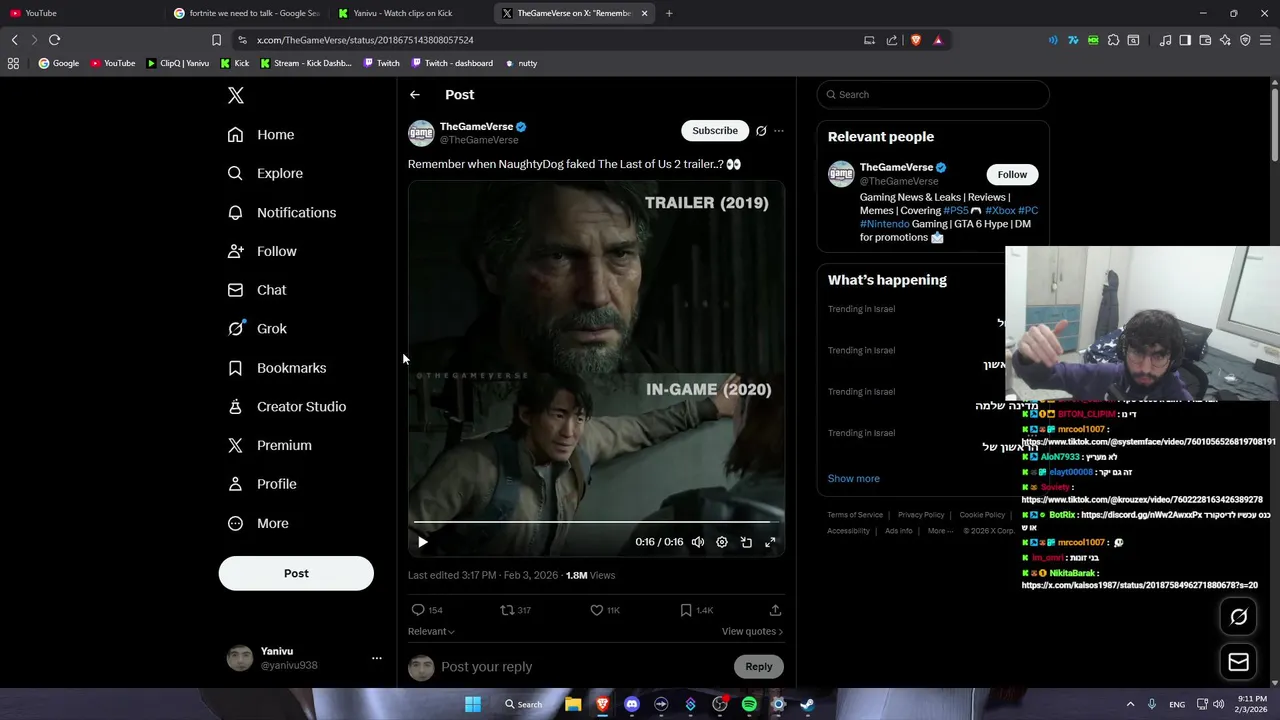Mute the video volume

tap(698, 542)
